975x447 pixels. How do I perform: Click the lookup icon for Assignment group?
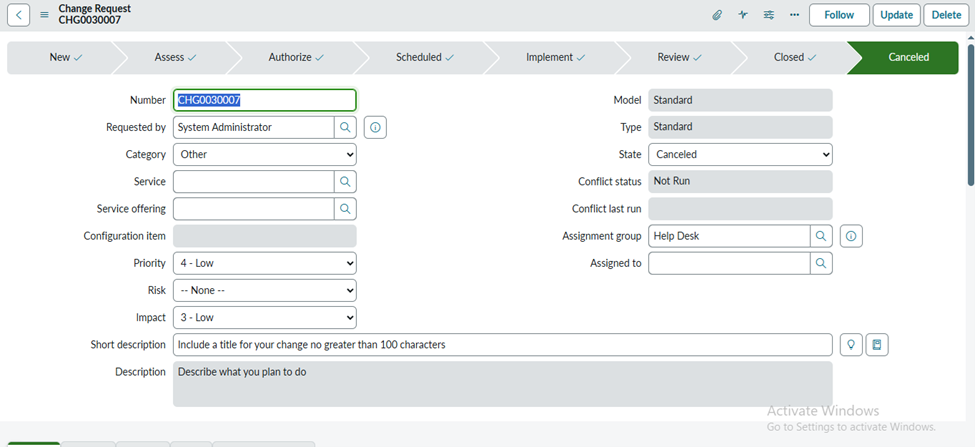(821, 236)
